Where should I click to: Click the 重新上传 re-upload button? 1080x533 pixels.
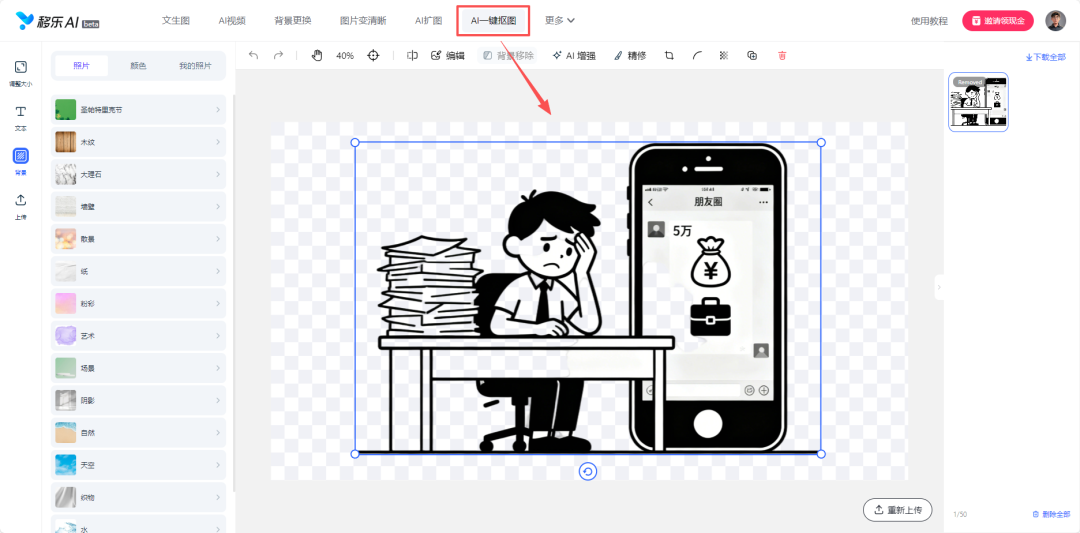(898, 510)
